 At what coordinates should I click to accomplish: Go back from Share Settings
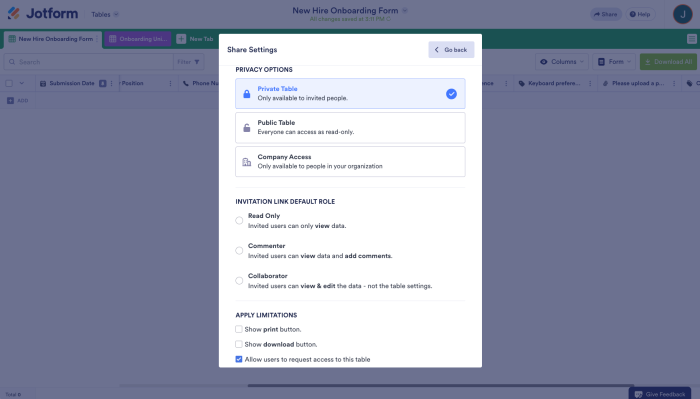point(451,50)
